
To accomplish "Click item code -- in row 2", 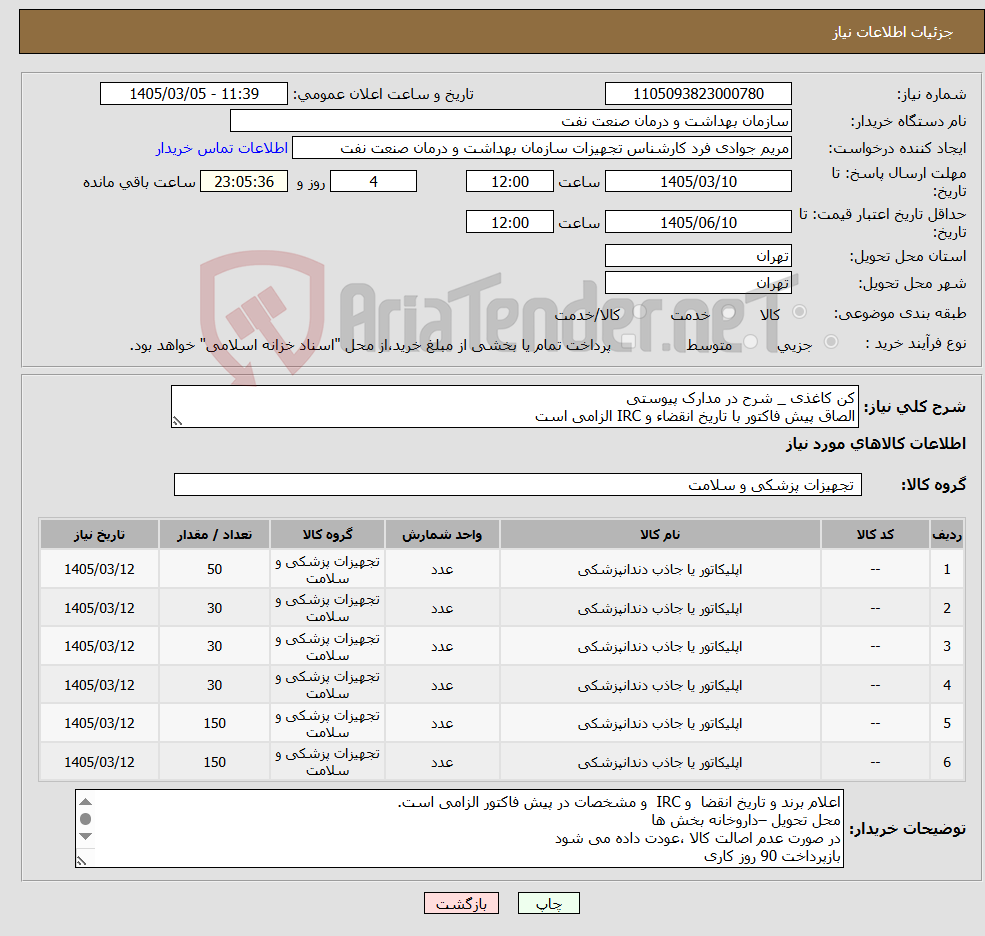I will (875, 608).
